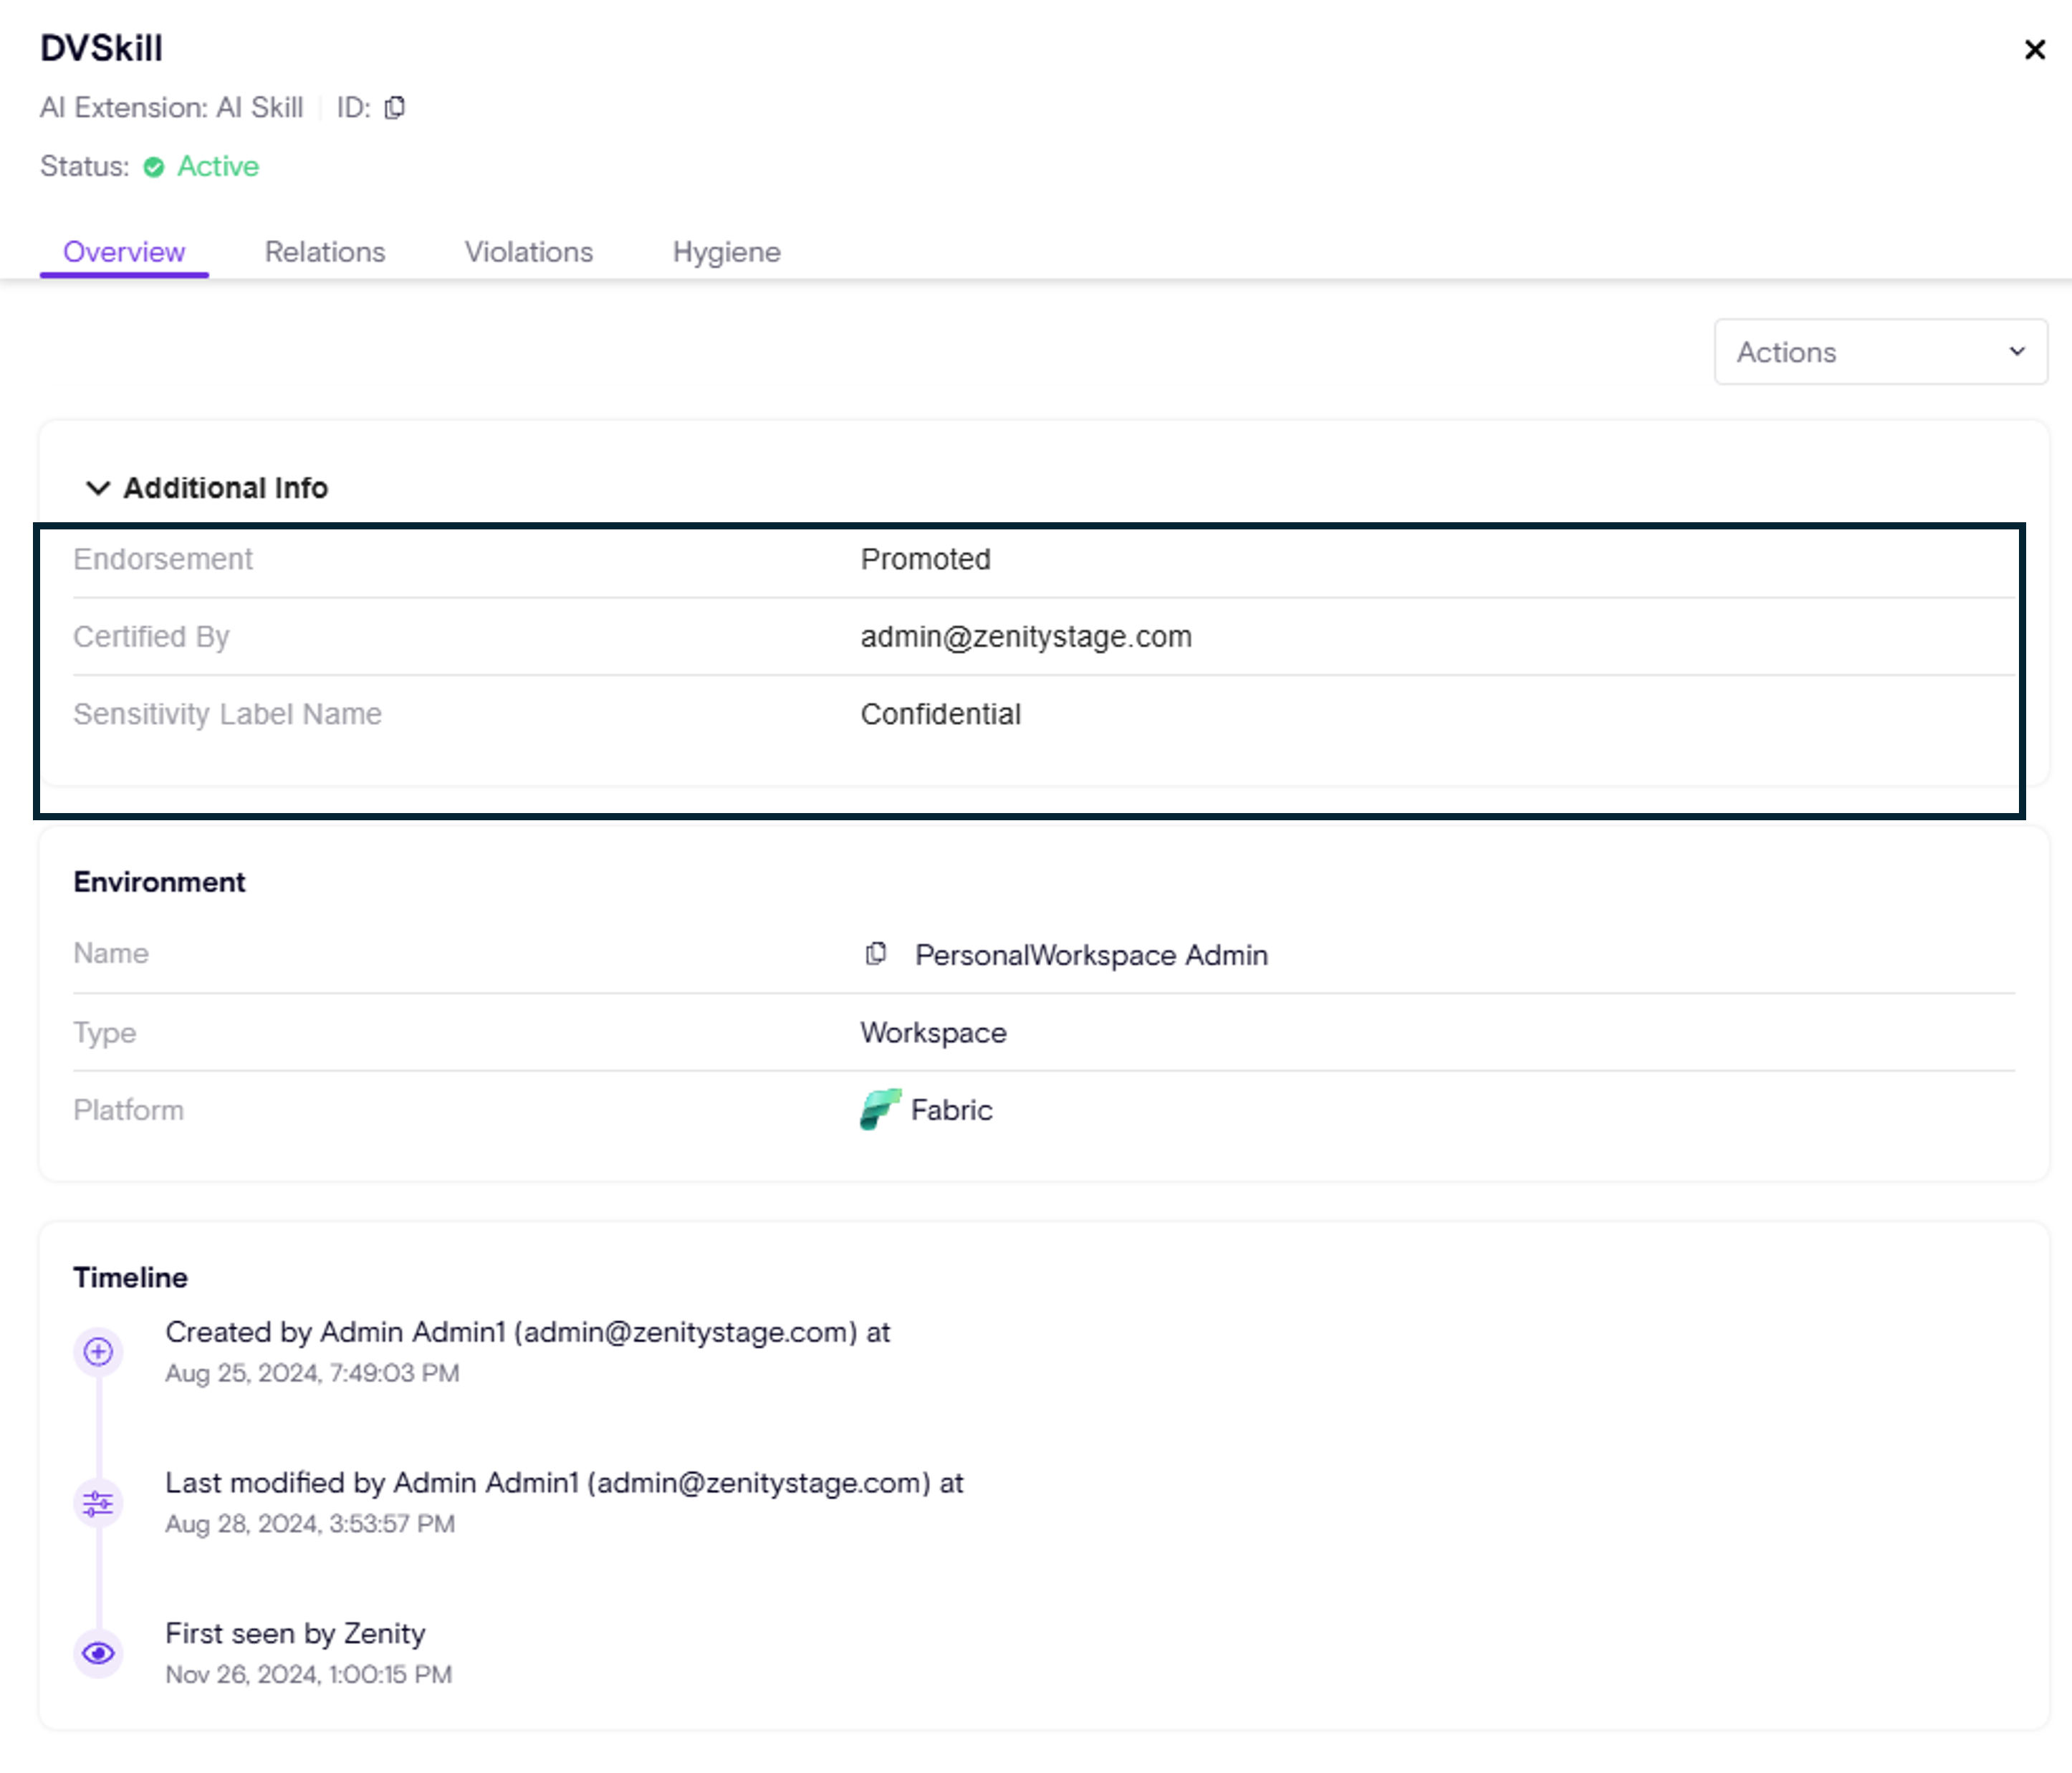Click the PersonalWorkspace Admin name text
The image size is (2072, 1773).
point(1091,955)
